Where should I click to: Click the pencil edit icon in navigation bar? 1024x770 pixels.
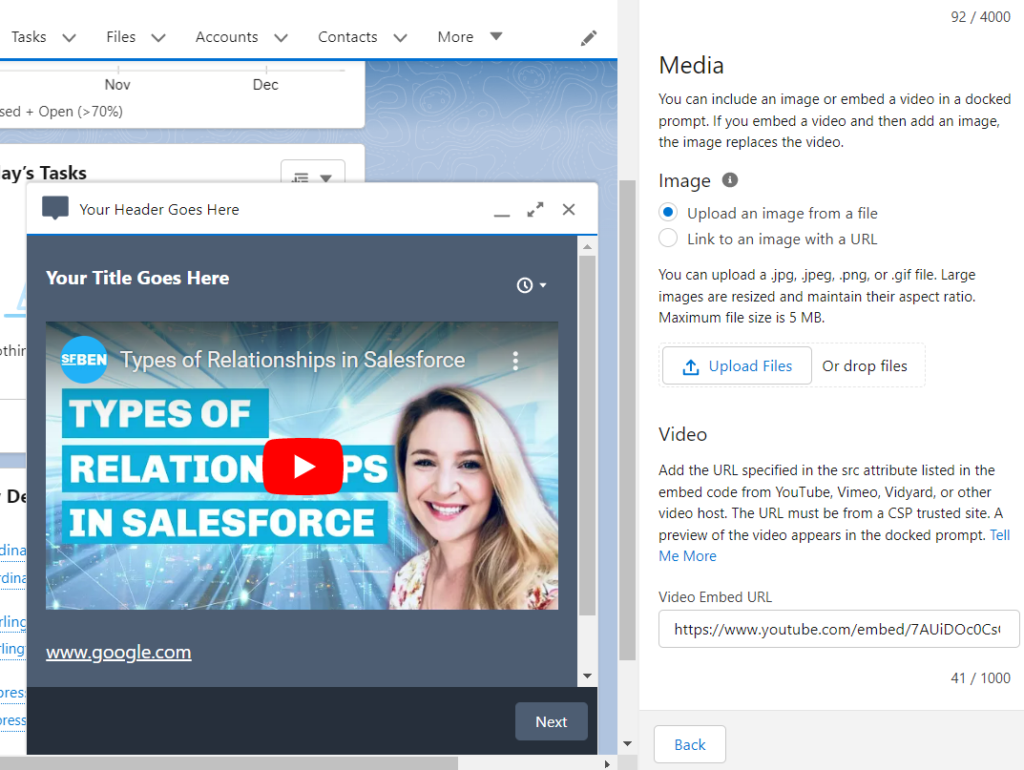point(589,38)
